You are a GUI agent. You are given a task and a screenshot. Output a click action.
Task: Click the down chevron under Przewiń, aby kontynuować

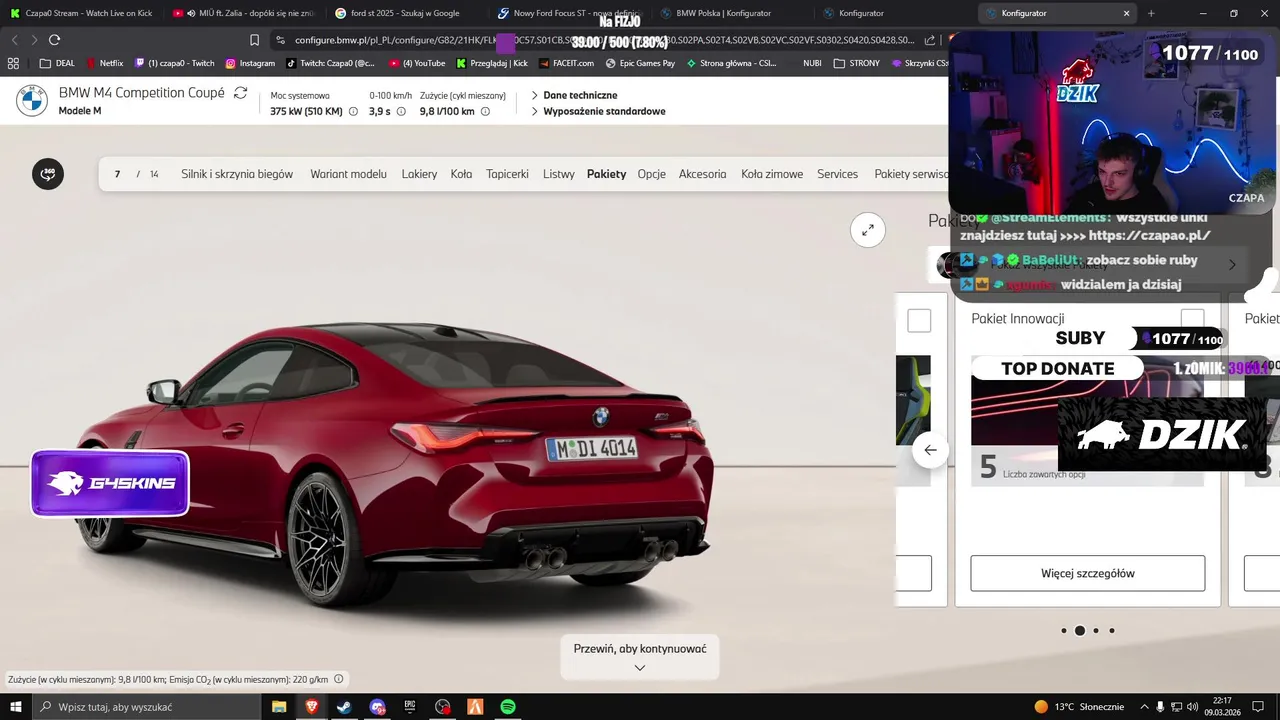(x=640, y=668)
